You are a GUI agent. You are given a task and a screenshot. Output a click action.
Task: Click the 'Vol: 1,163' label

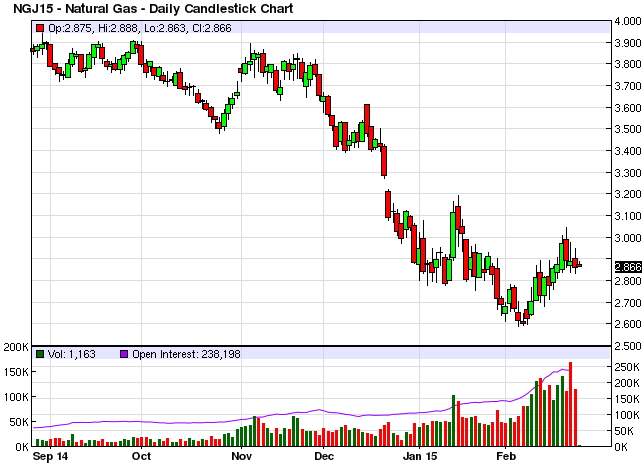pyautogui.click(x=72, y=354)
